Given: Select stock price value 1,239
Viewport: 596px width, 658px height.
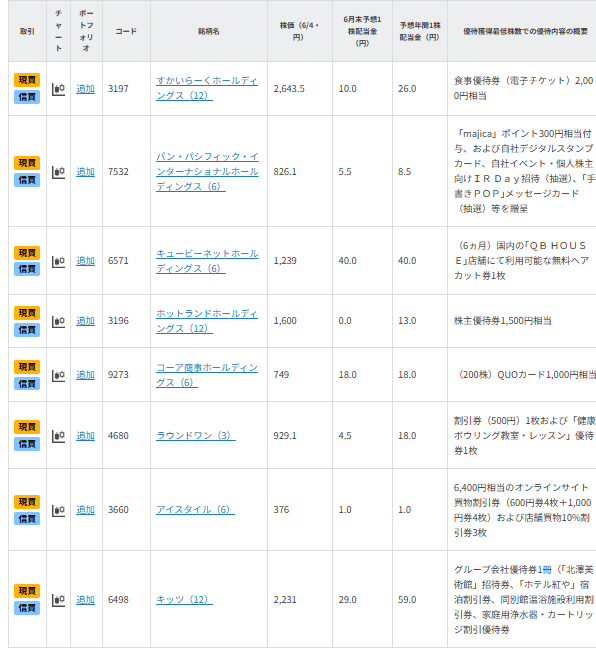Looking at the screenshot, I should [x=285, y=261].
